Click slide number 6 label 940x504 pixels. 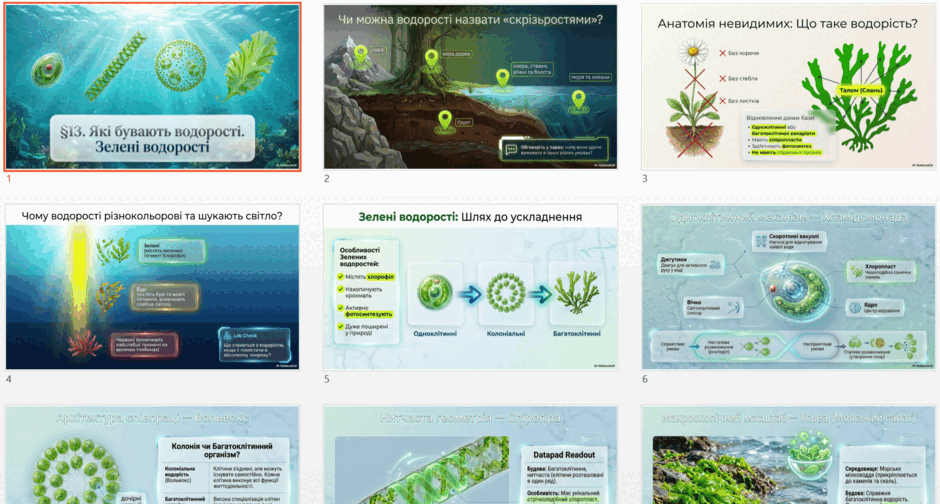click(644, 379)
